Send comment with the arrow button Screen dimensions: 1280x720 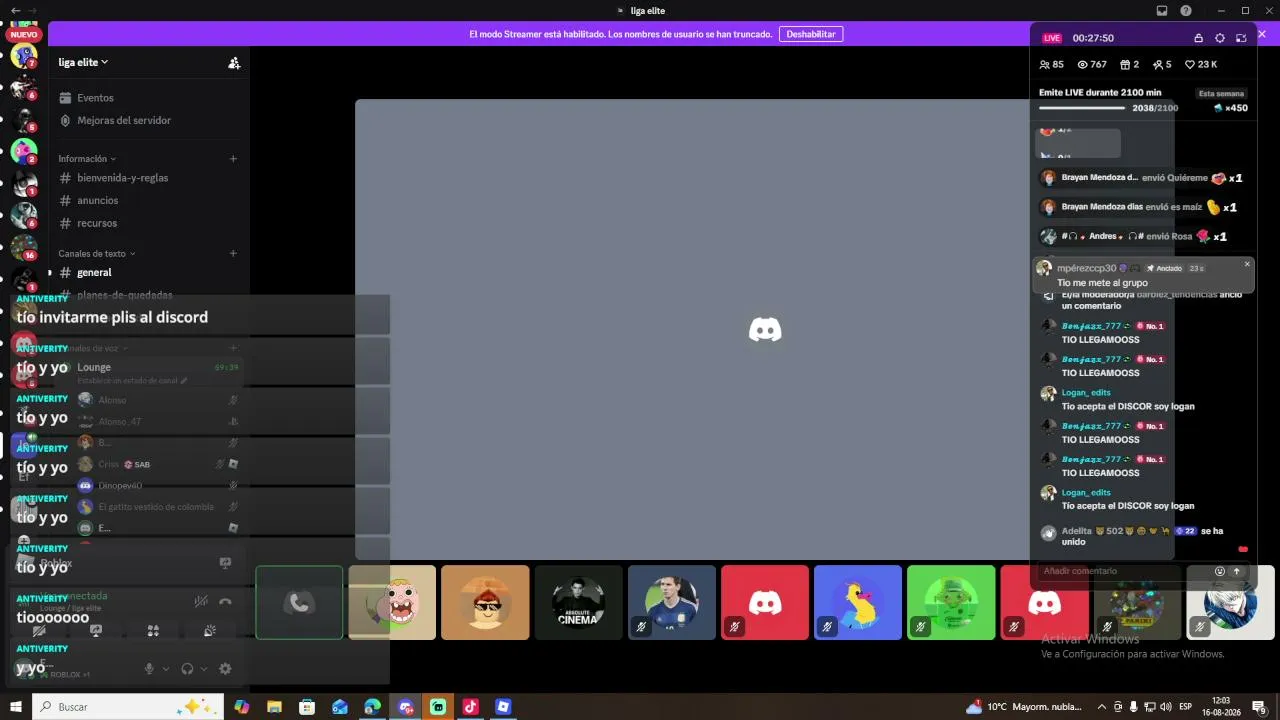click(x=1236, y=571)
